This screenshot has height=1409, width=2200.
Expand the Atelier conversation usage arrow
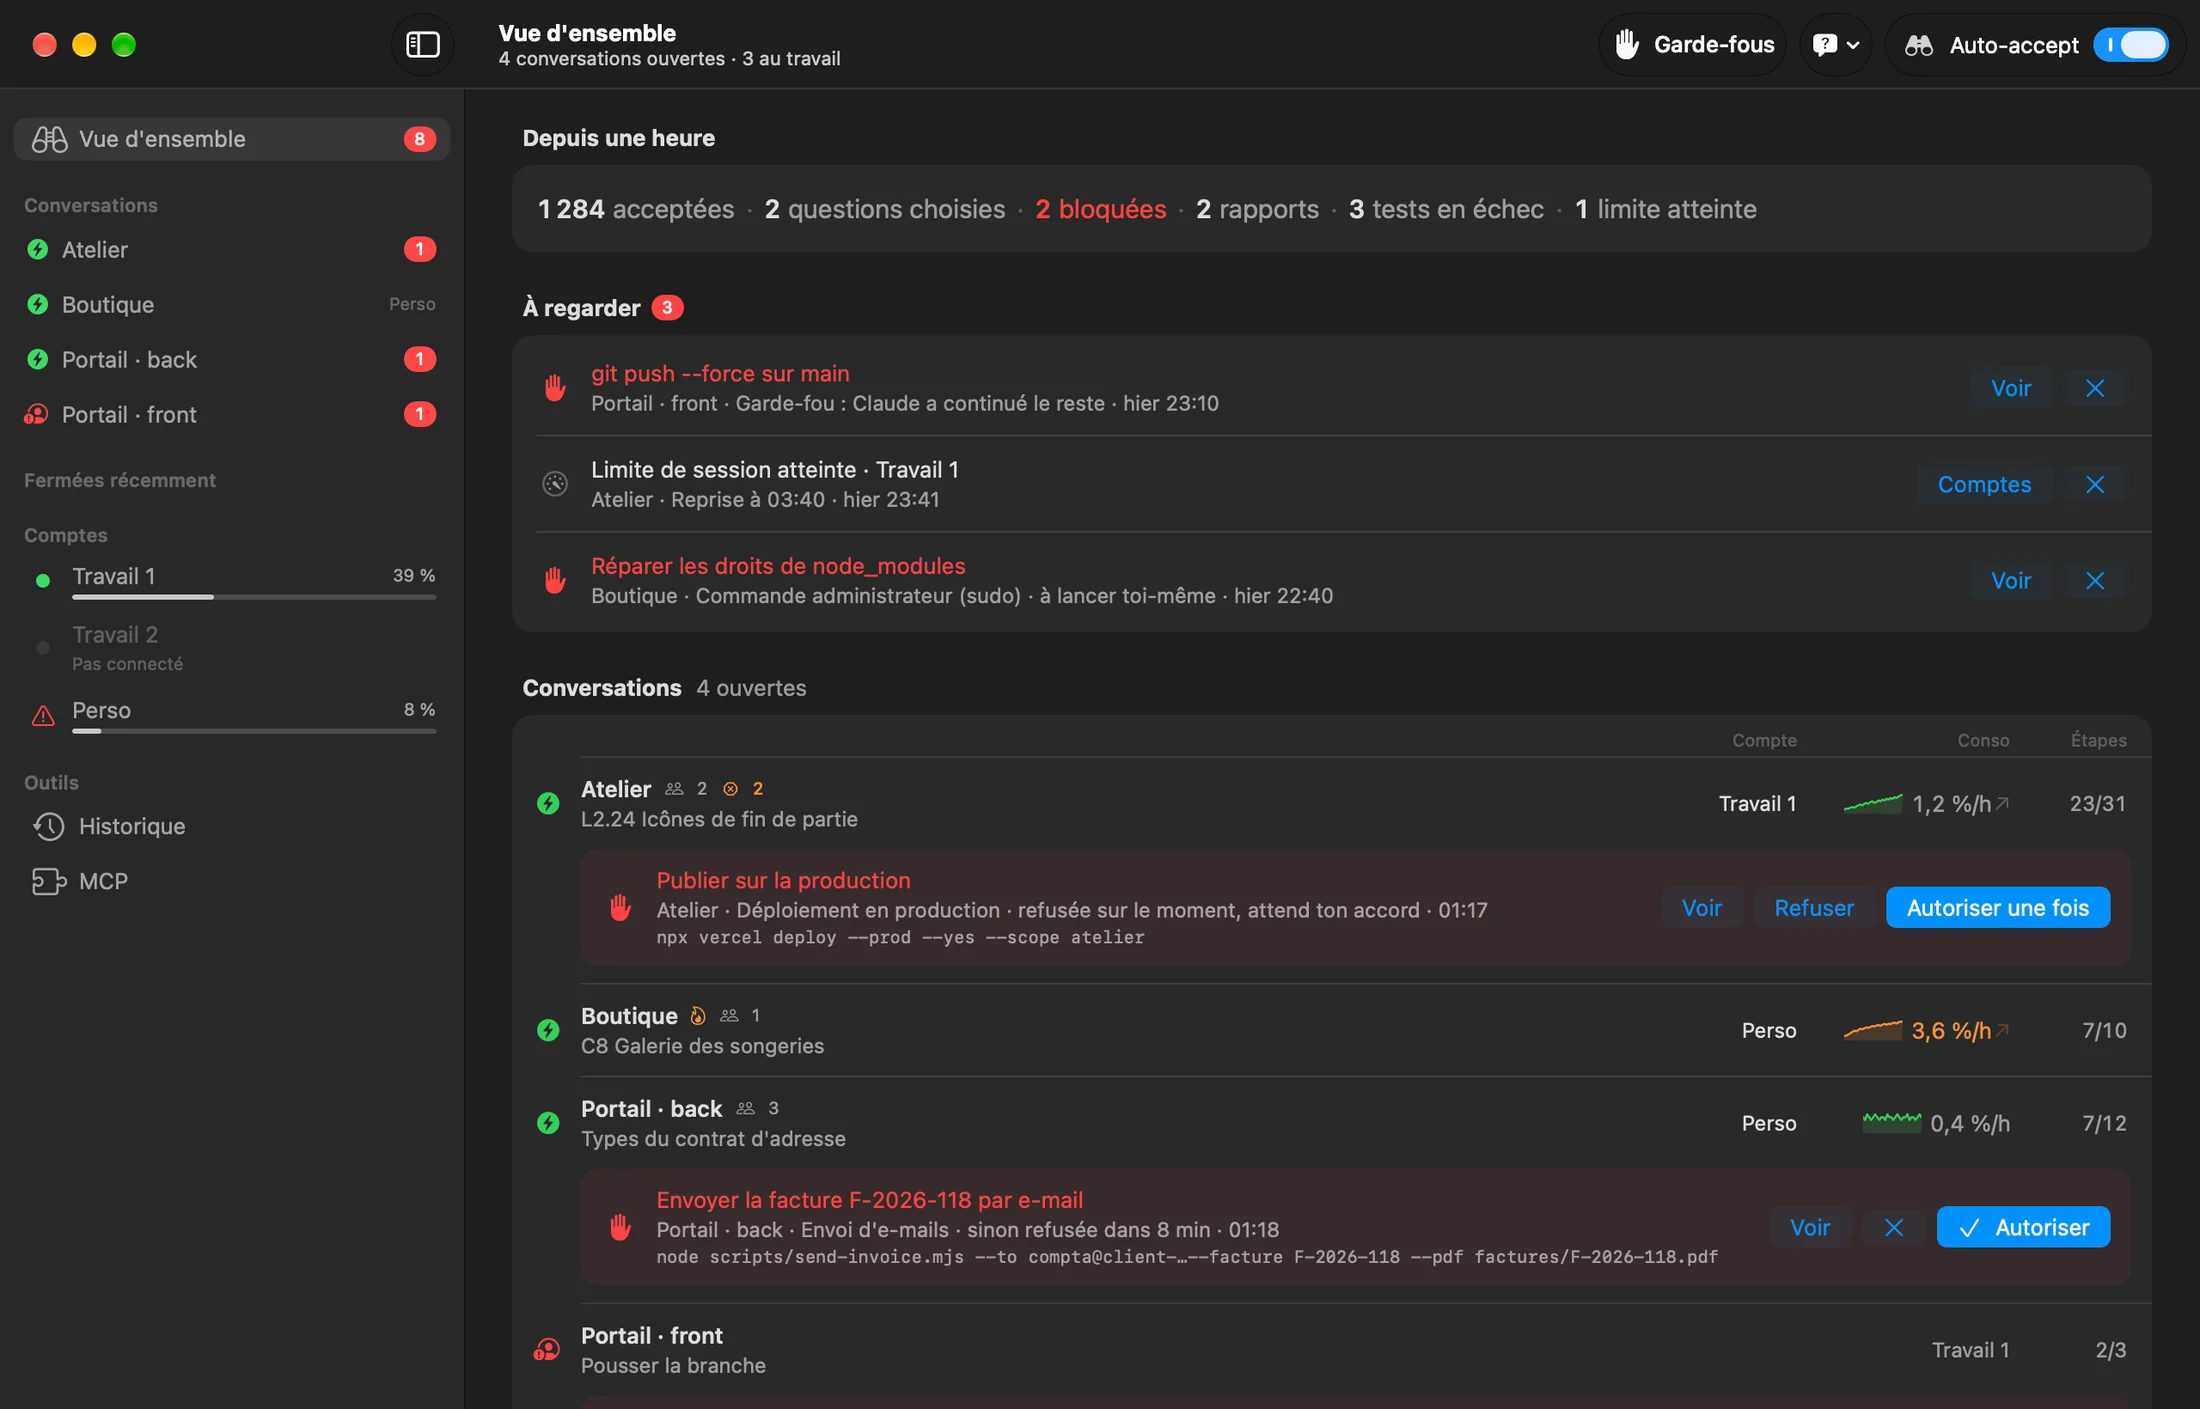coord(2002,803)
